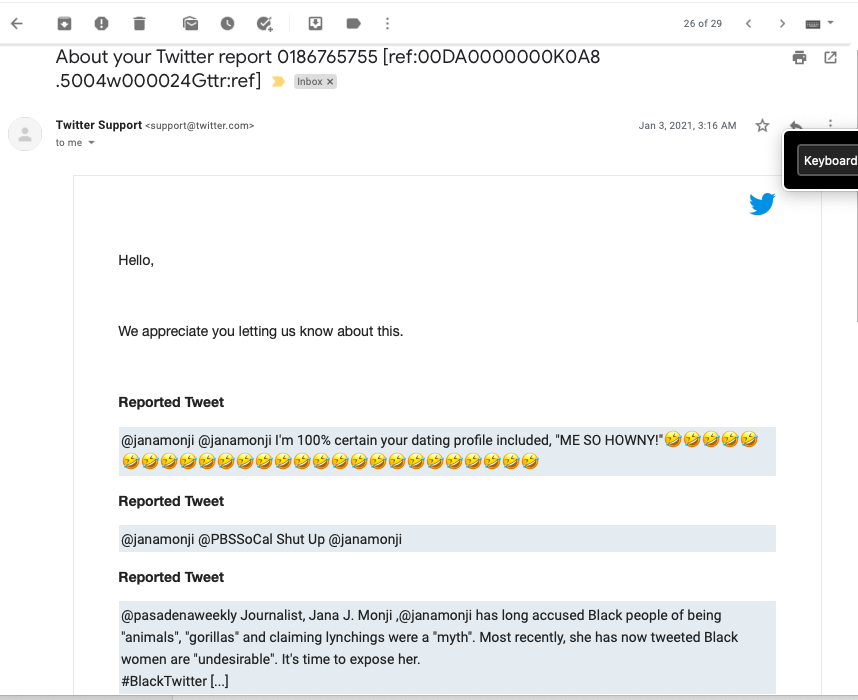Go back to the inbox list
Screen dimensions: 858x700
tap(16, 23)
